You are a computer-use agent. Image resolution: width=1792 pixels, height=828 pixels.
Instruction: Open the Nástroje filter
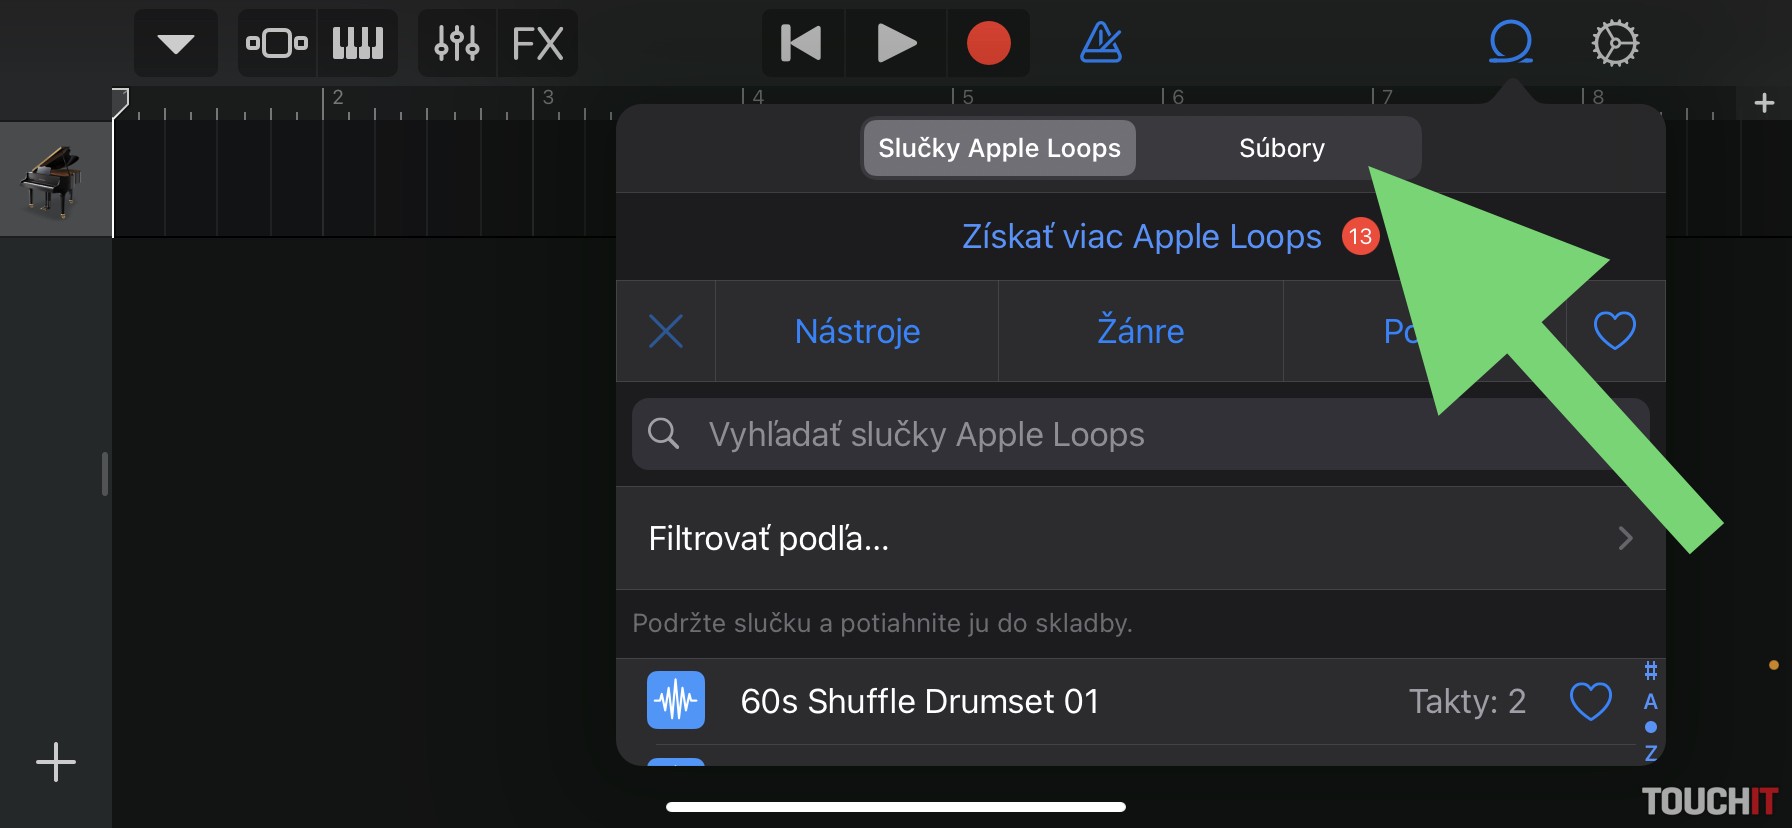click(x=857, y=331)
